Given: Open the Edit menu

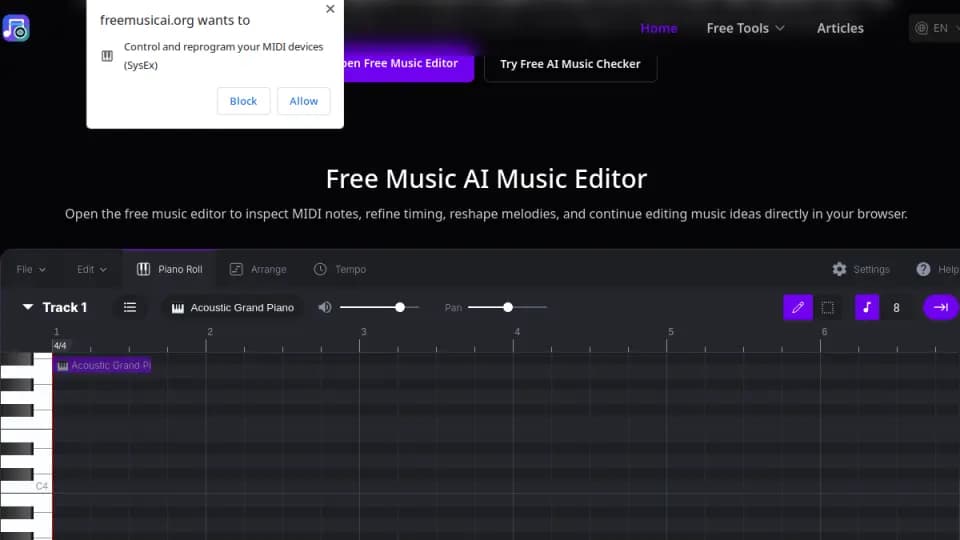Looking at the screenshot, I should click(x=91, y=269).
